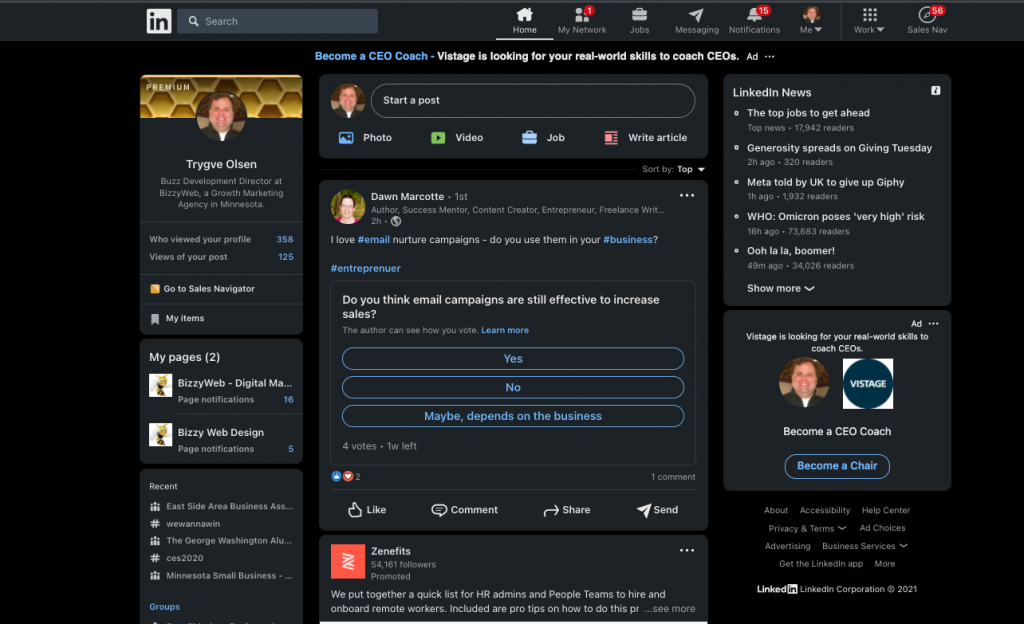The width and height of the screenshot is (1024, 624).
Task: Add a Video to a post
Action: tap(456, 138)
